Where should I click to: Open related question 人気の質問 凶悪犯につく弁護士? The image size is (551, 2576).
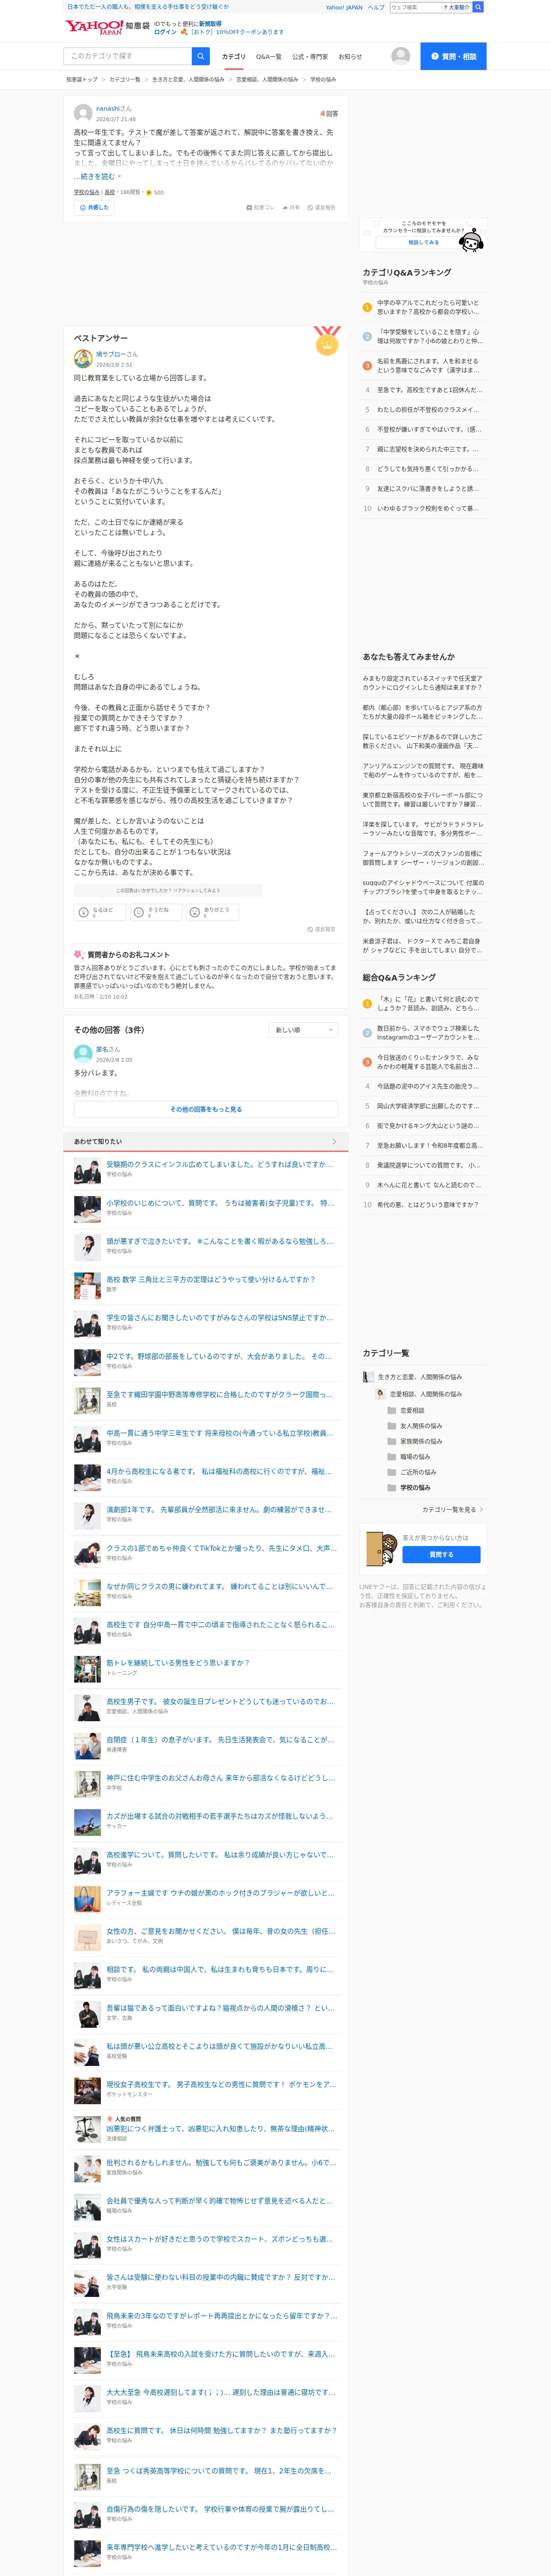[x=220, y=2128]
